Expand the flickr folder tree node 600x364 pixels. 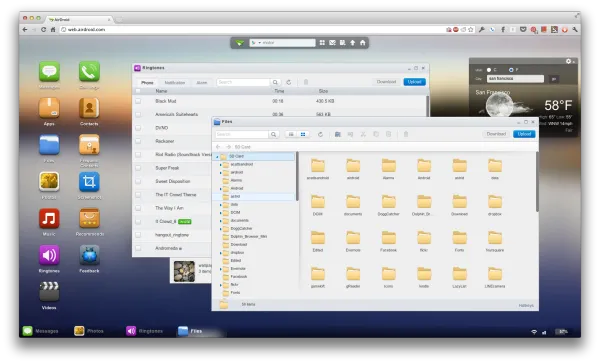pos(220,285)
